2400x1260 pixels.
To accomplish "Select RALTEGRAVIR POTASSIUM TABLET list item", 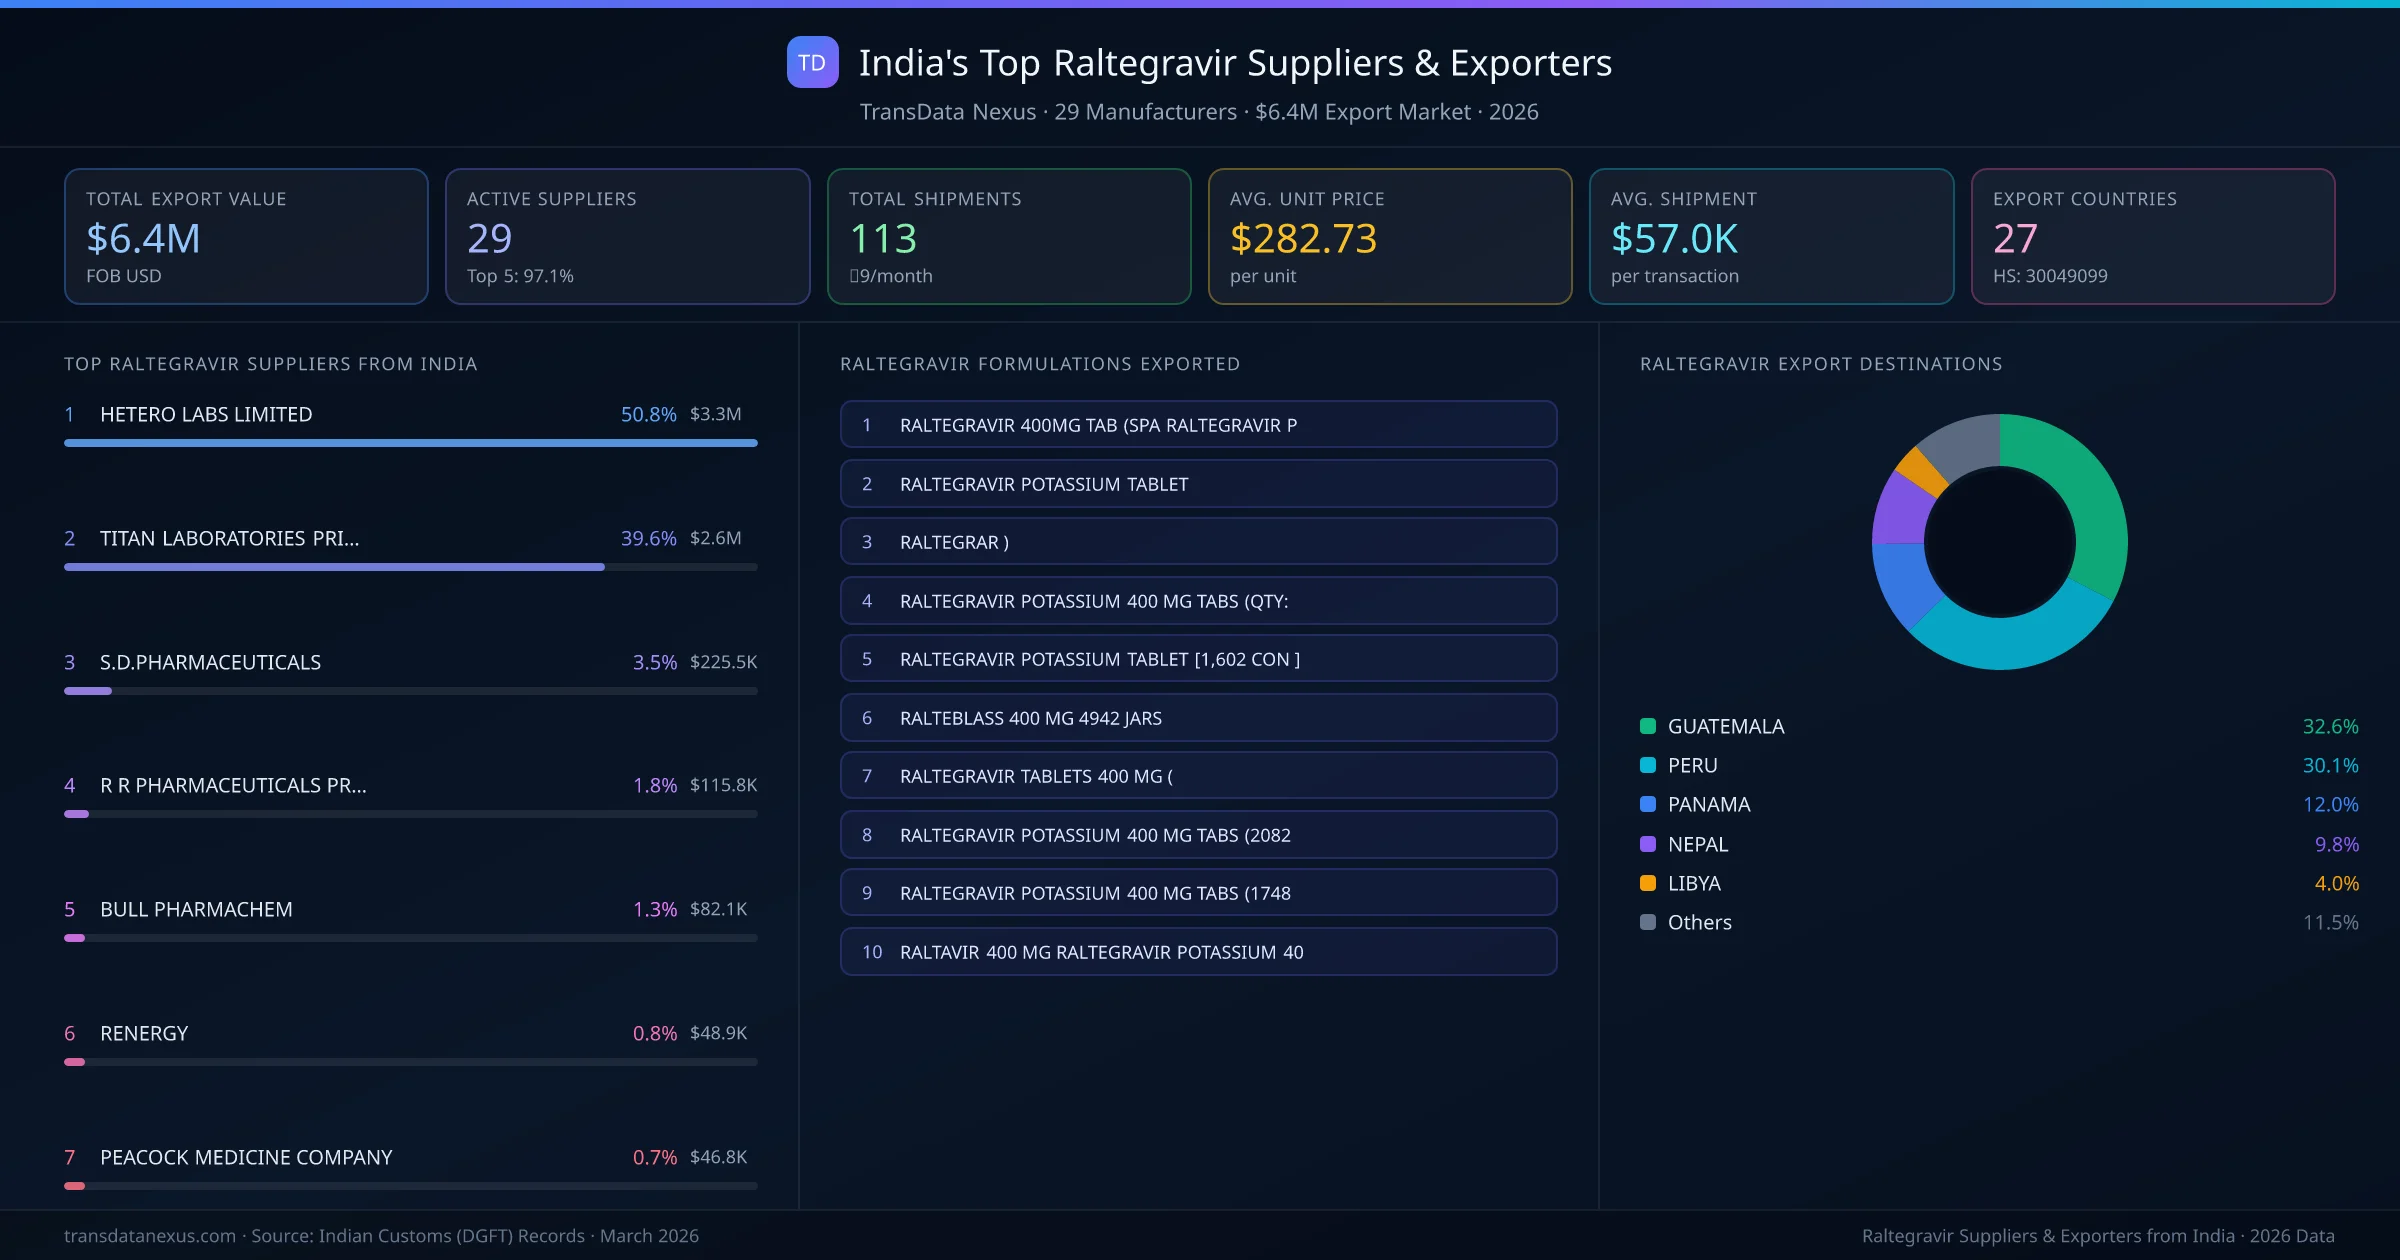I will [1198, 483].
